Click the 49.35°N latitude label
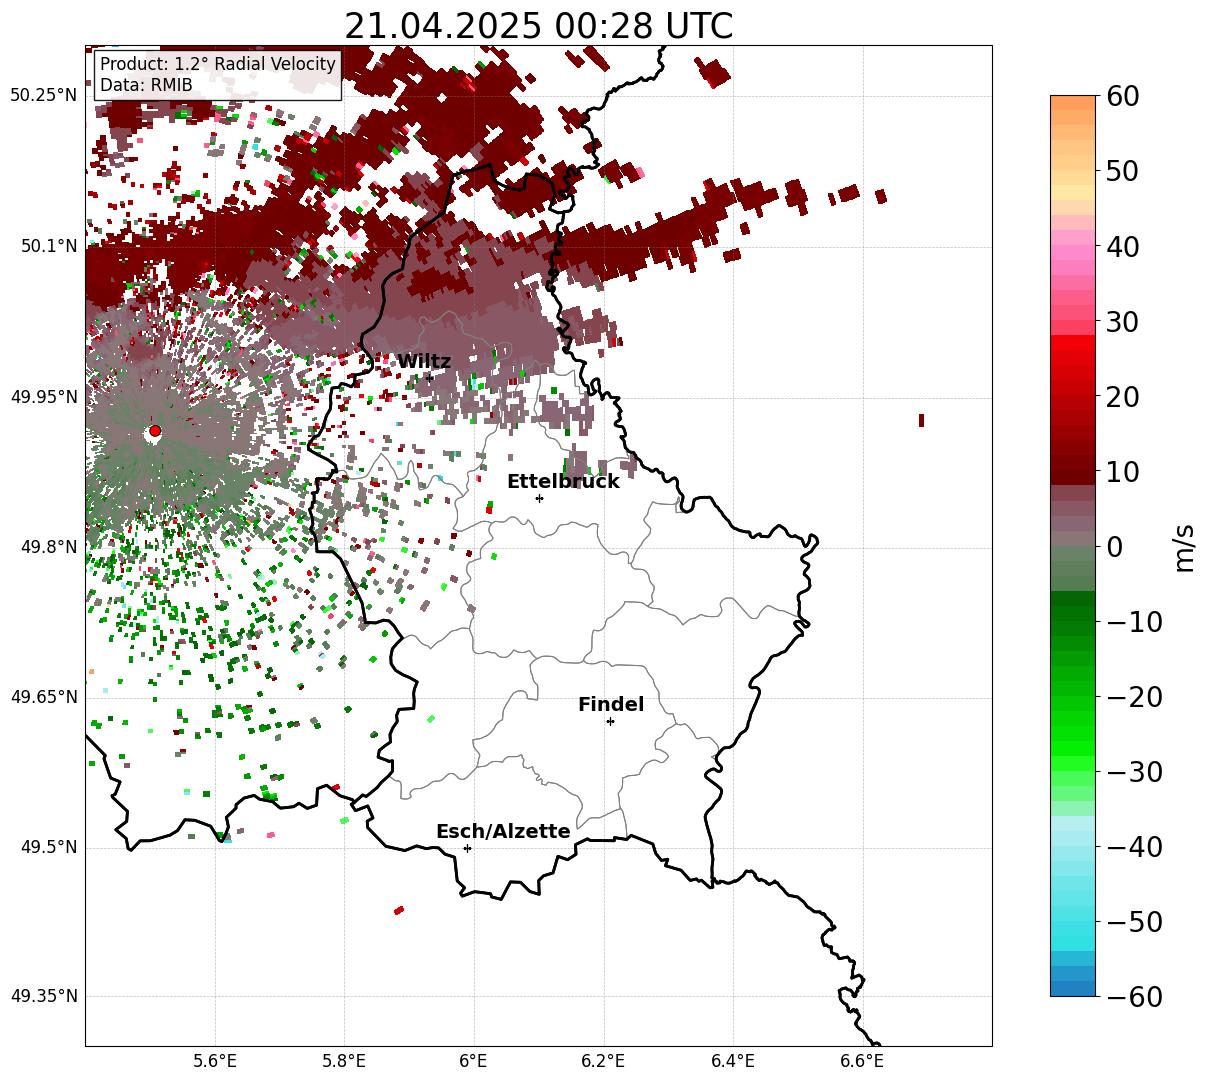 (43, 996)
